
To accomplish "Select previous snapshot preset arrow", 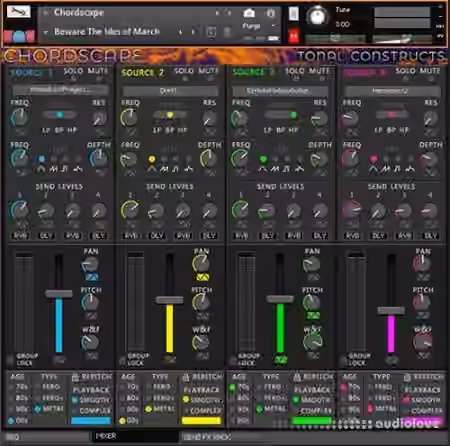I will 180,32.
